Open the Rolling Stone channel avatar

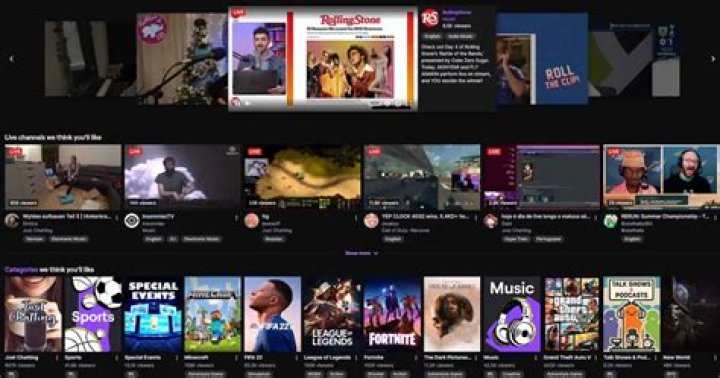[430, 18]
